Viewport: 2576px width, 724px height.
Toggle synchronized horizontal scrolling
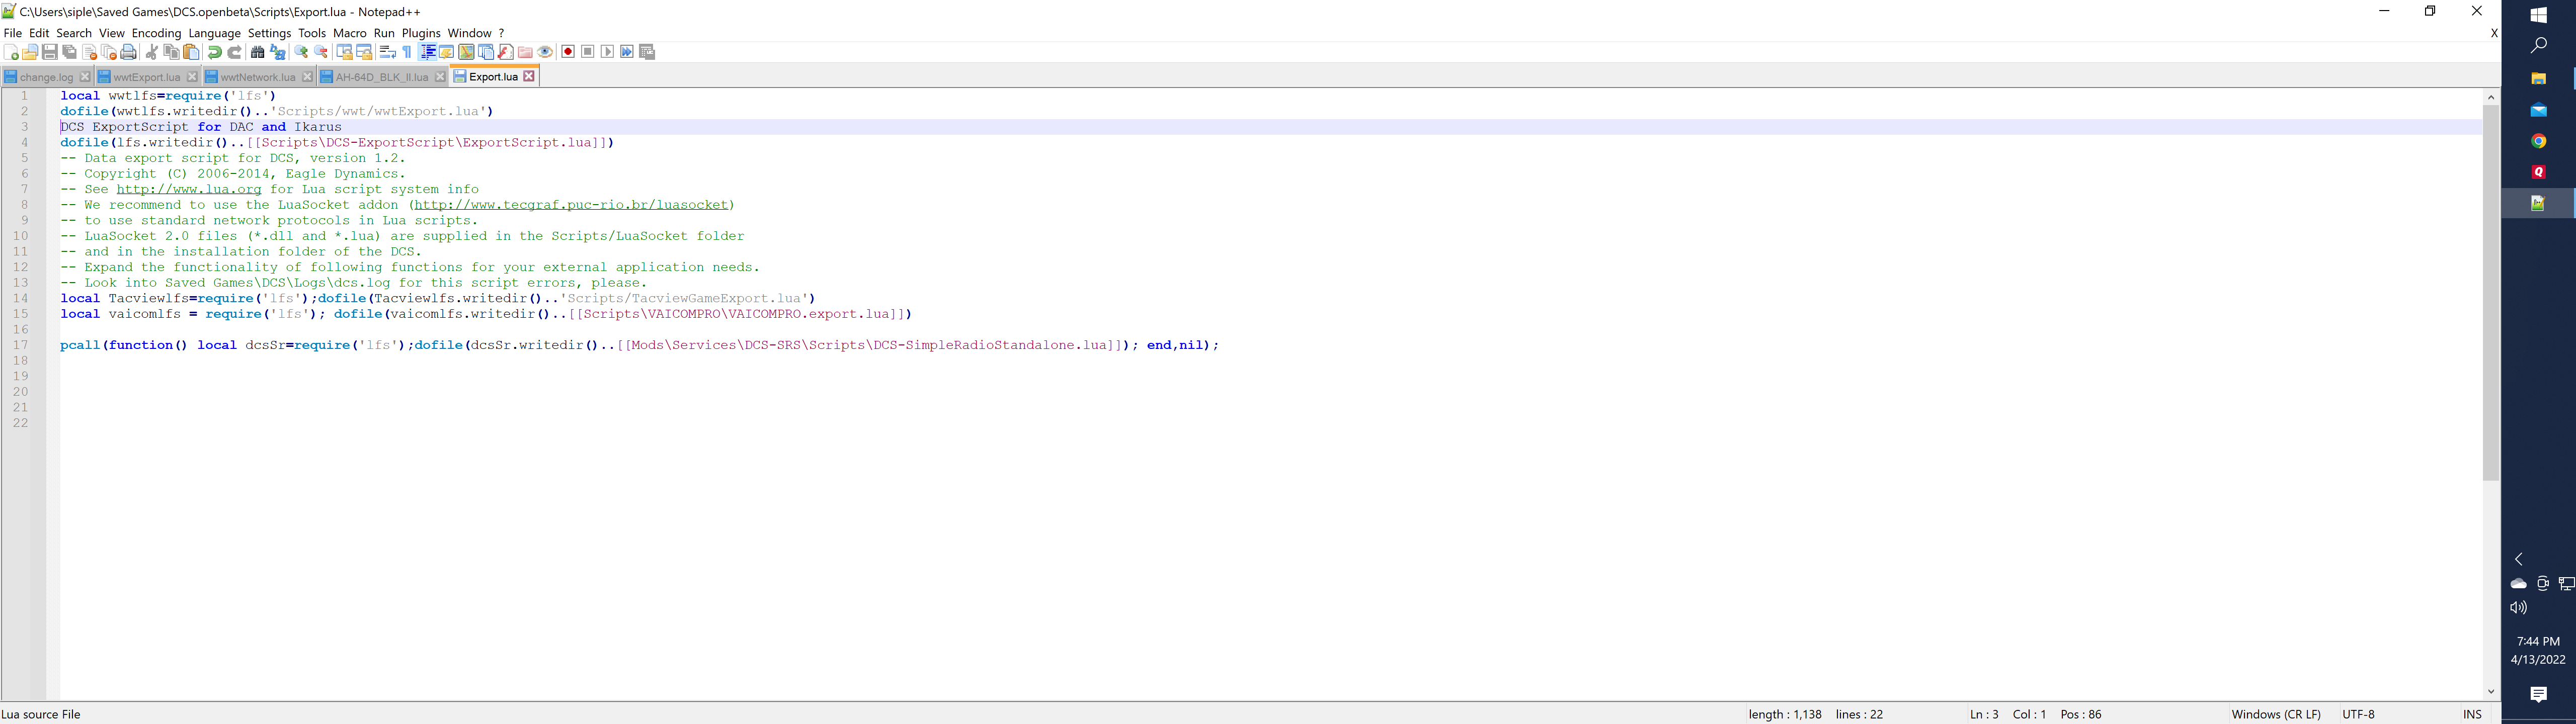tap(364, 52)
